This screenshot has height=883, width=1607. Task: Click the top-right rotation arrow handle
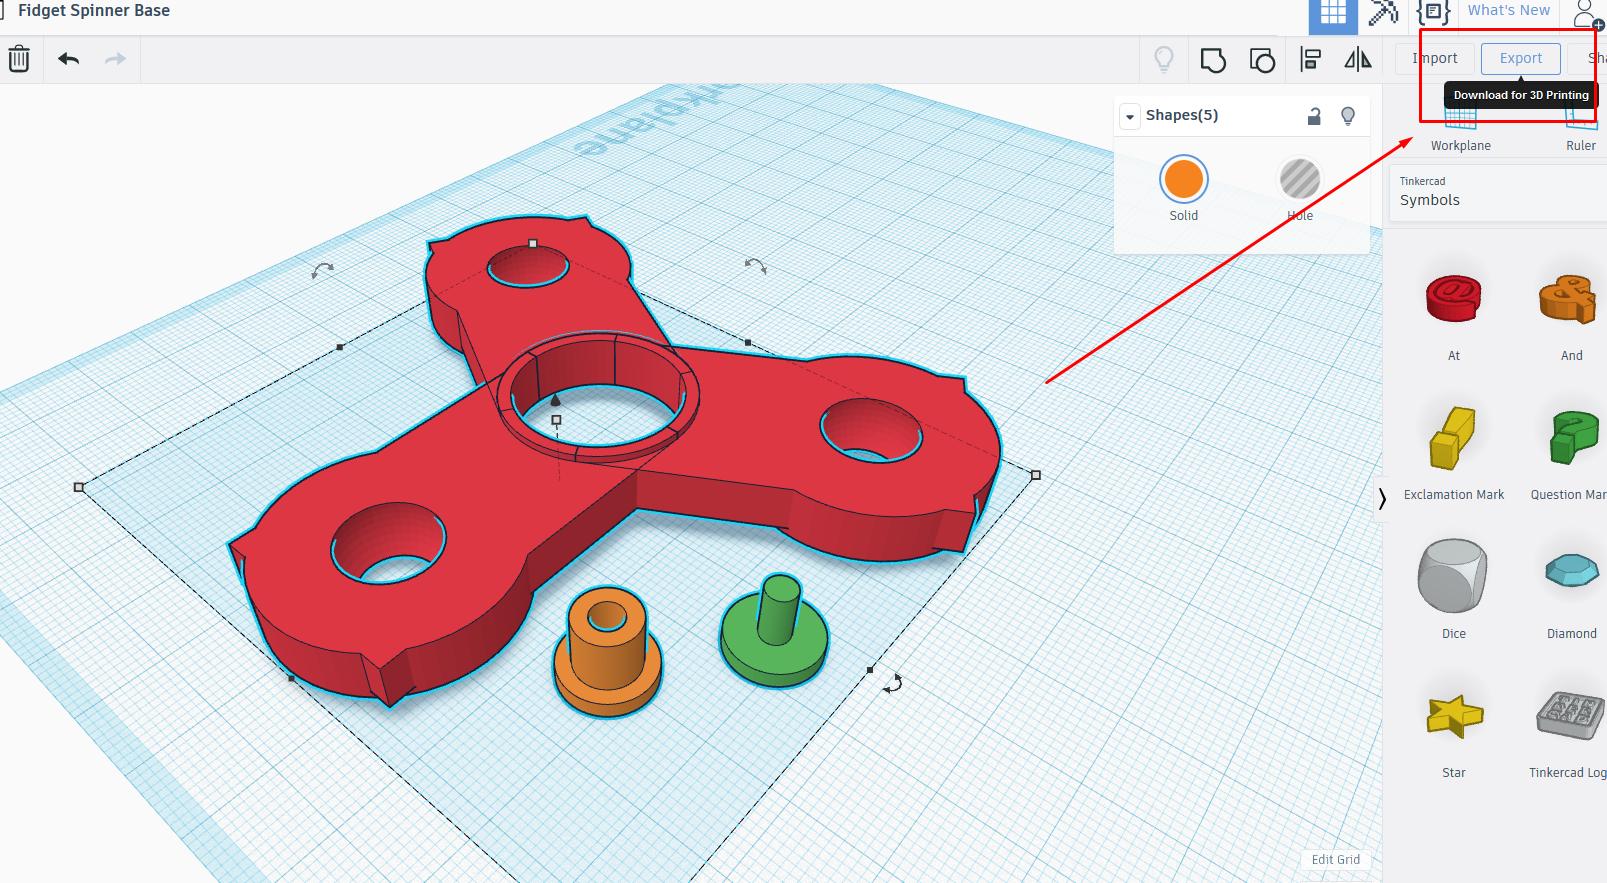click(756, 265)
